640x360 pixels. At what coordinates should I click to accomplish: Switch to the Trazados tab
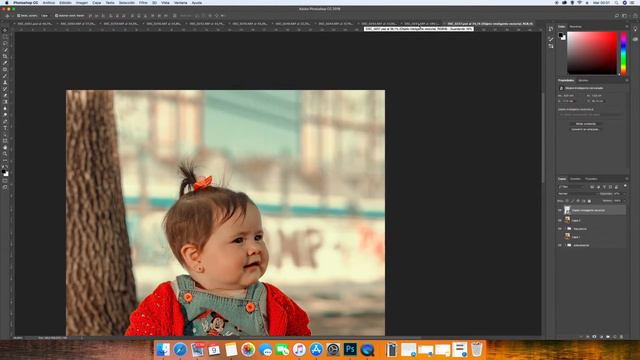tap(591, 179)
